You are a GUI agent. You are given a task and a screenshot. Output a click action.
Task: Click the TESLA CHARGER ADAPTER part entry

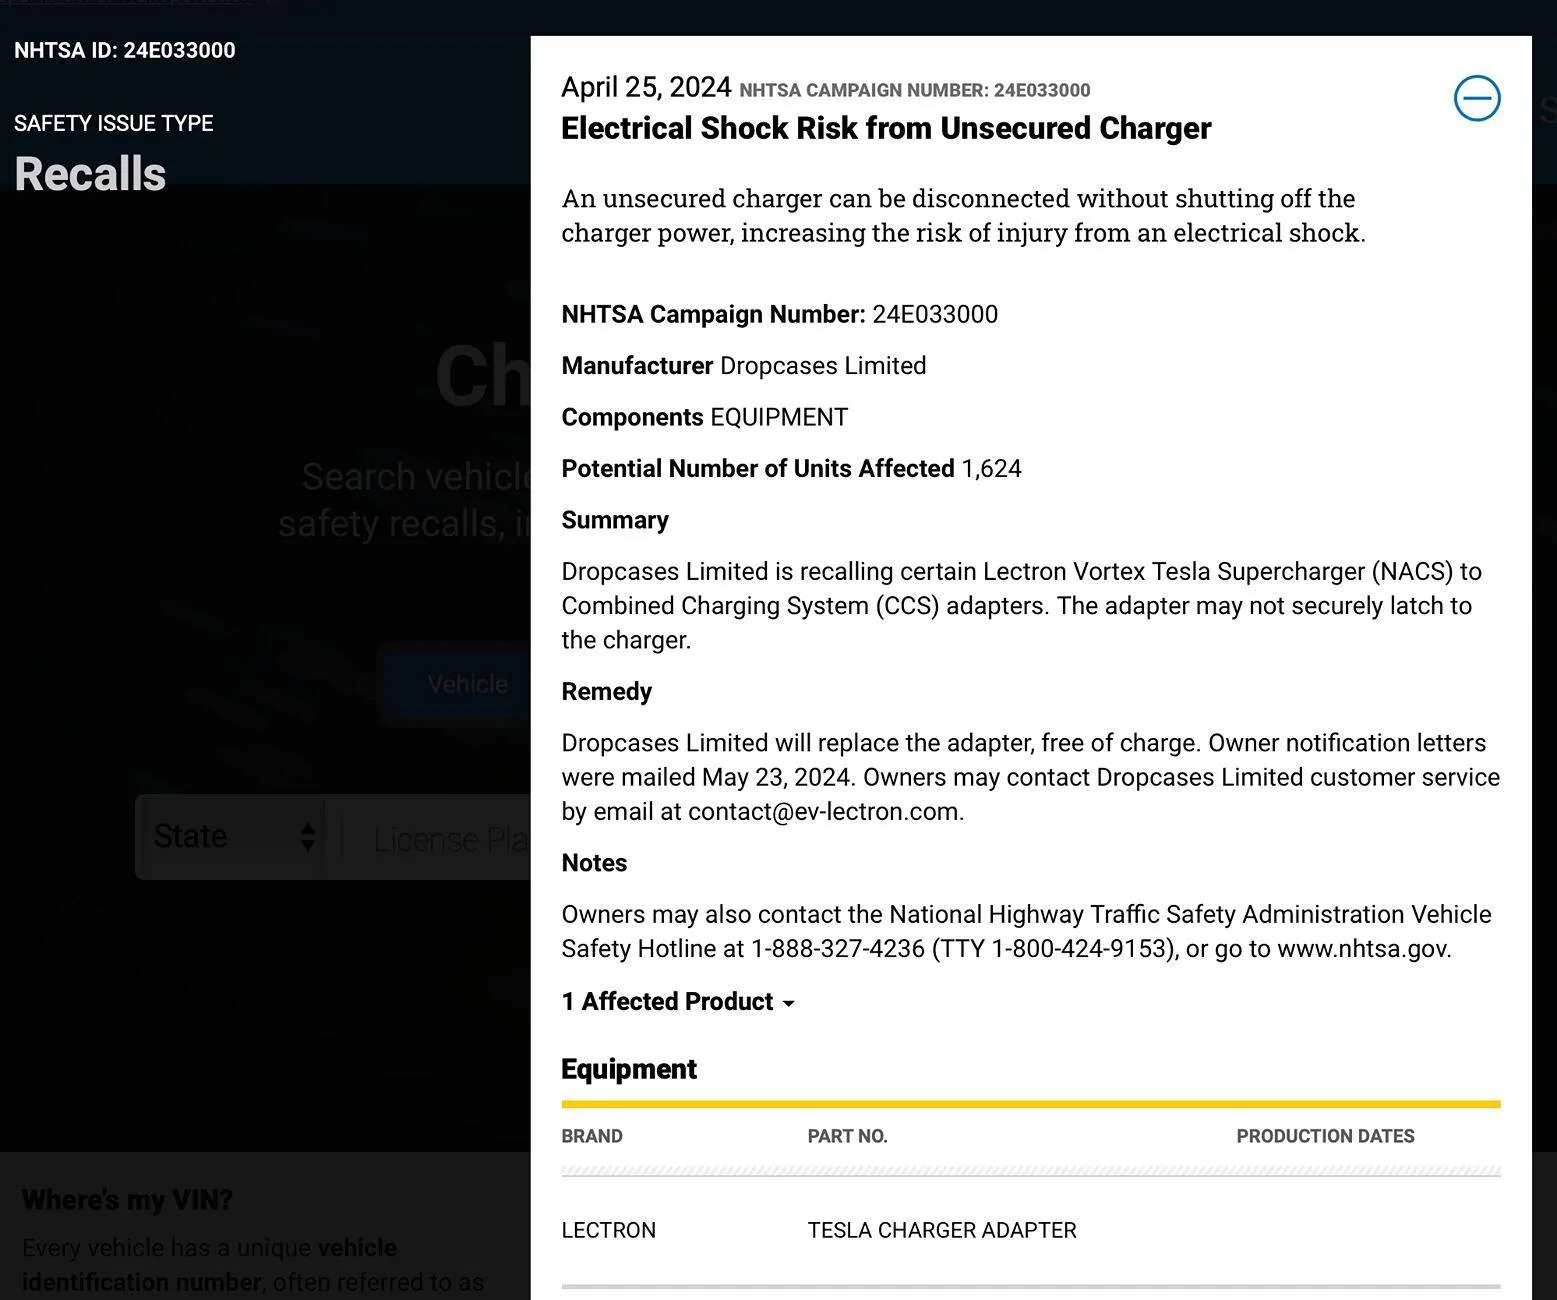(x=941, y=1230)
